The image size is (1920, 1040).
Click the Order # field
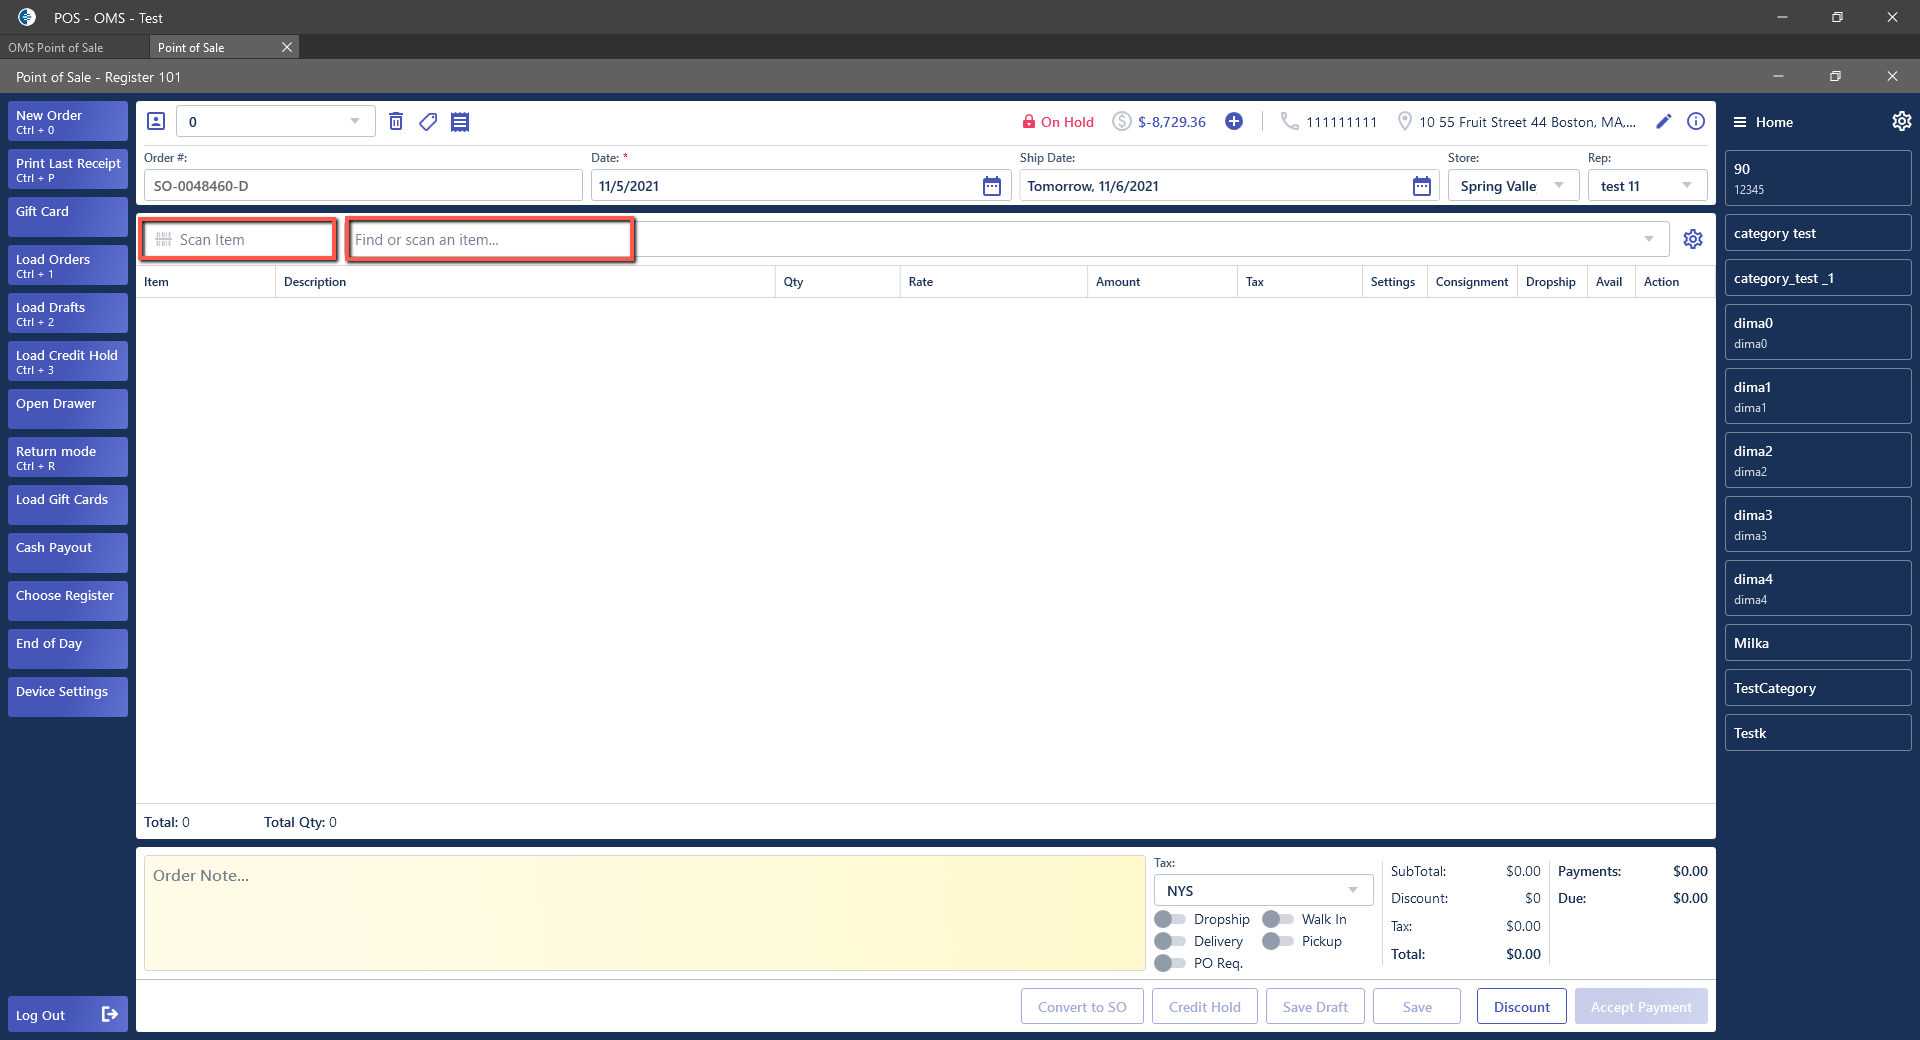pos(363,186)
